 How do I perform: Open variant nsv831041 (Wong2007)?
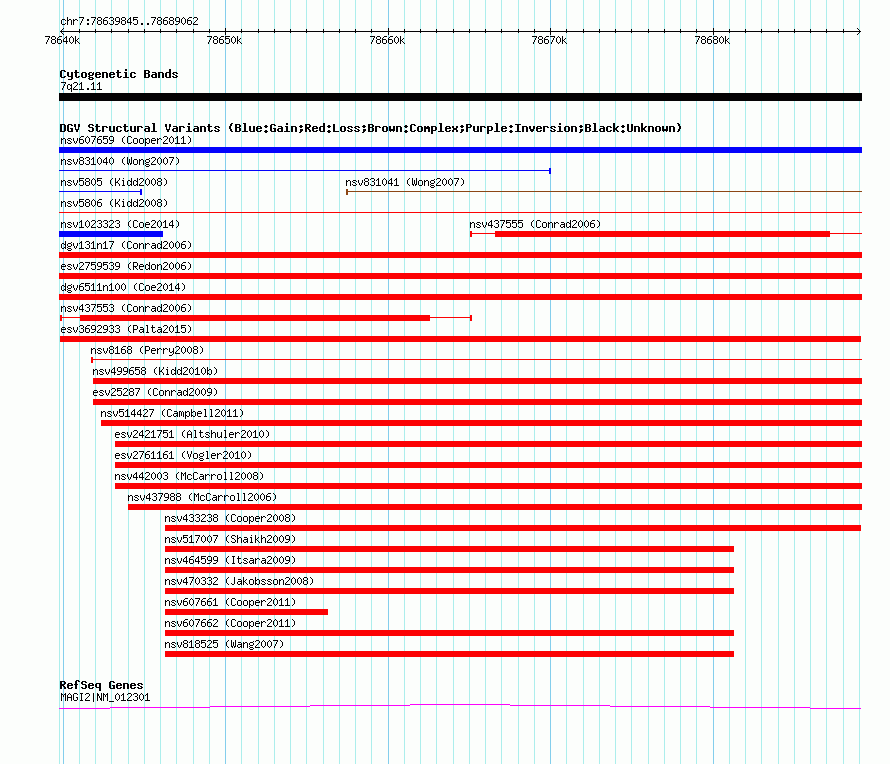(405, 182)
